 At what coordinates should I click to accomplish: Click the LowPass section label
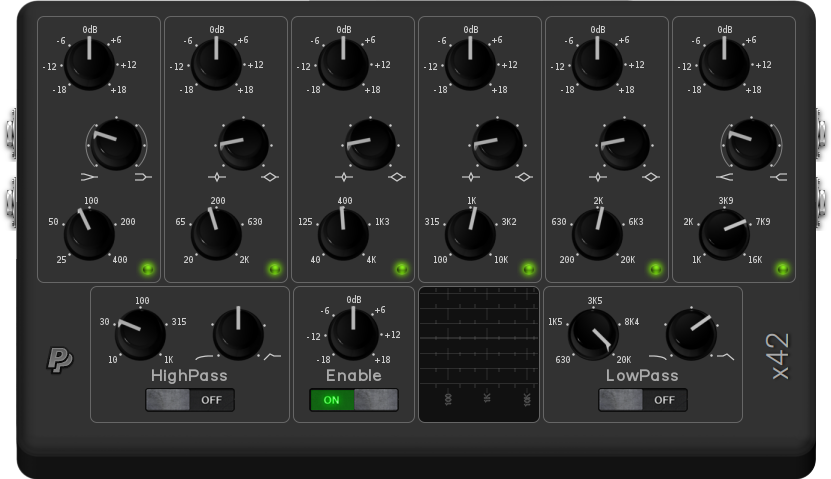coord(642,376)
